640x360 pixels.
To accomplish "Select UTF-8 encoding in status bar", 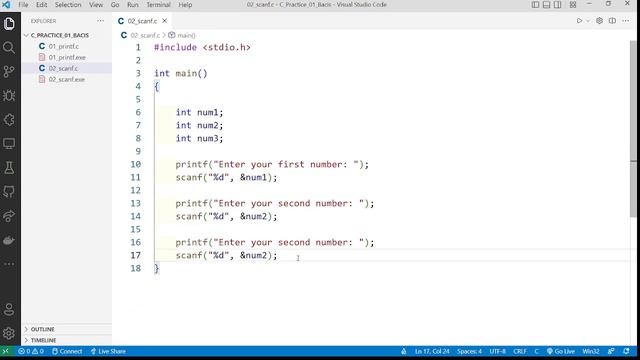I will coord(498,351).
